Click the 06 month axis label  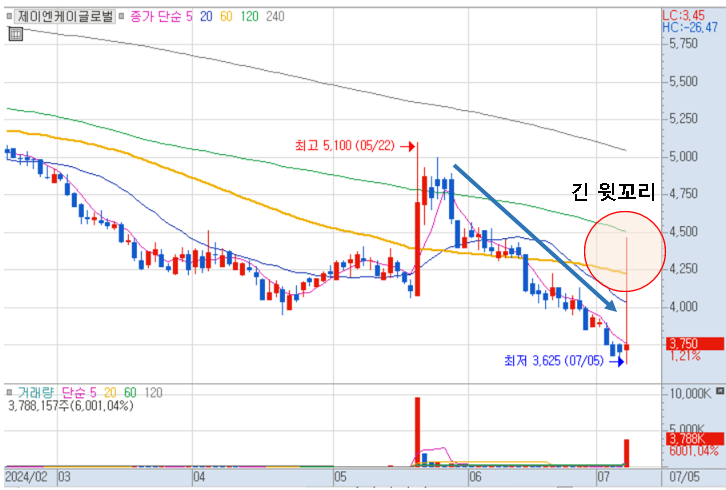[475, 477]
